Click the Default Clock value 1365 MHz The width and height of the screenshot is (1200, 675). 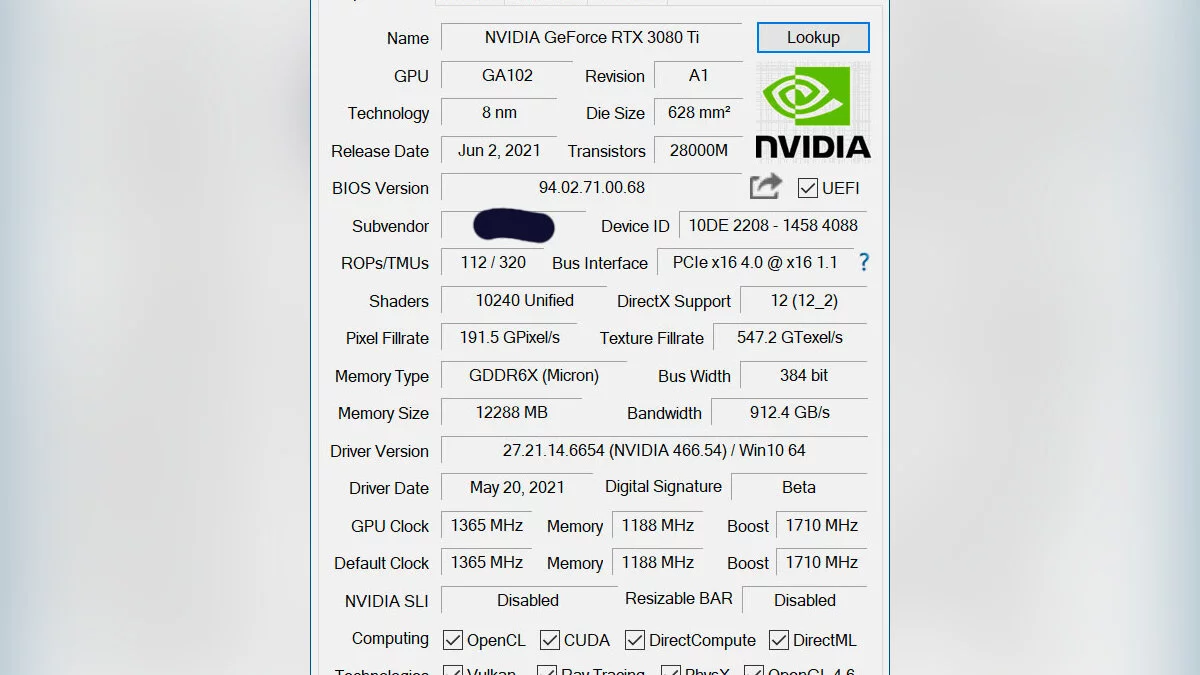coord(487,563)
